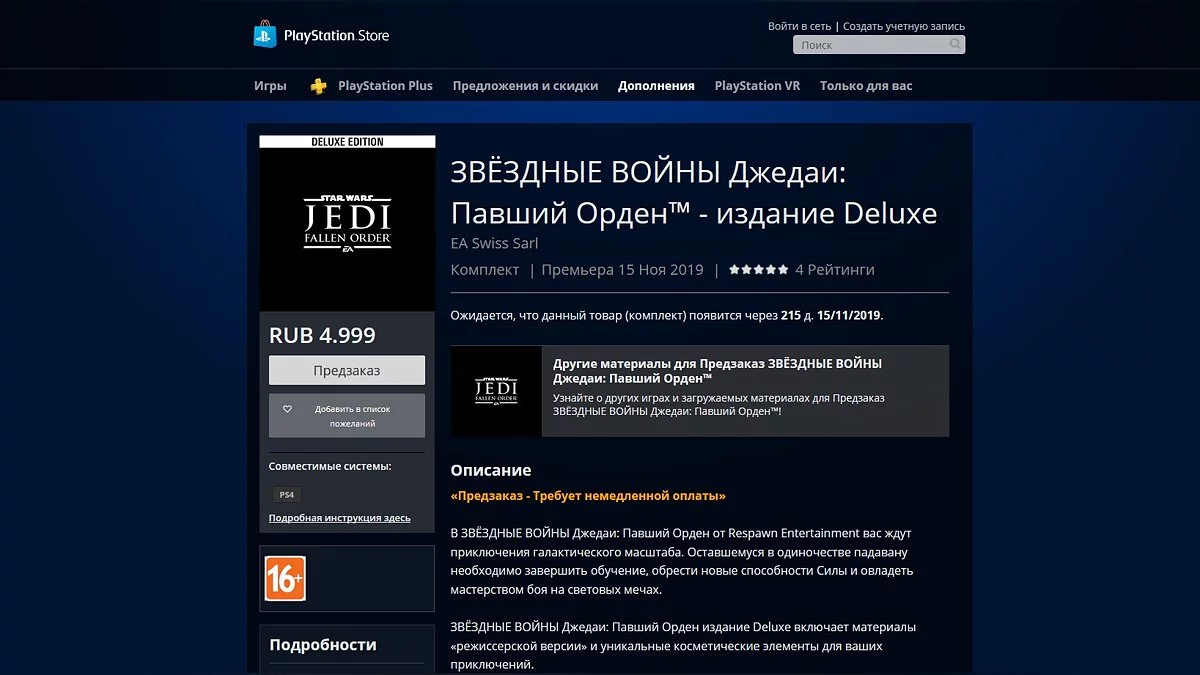This screenshot has height=675, width=1200.
Task: Click the Совместимые системы label
Action: (330, 466)
